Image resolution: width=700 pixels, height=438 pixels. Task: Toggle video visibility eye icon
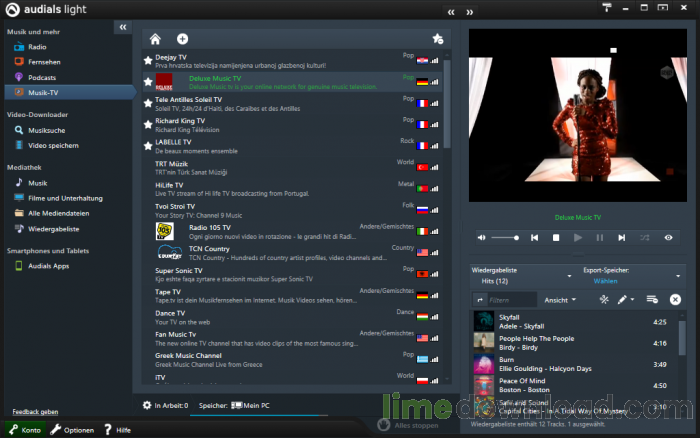(x=668, y=238)
